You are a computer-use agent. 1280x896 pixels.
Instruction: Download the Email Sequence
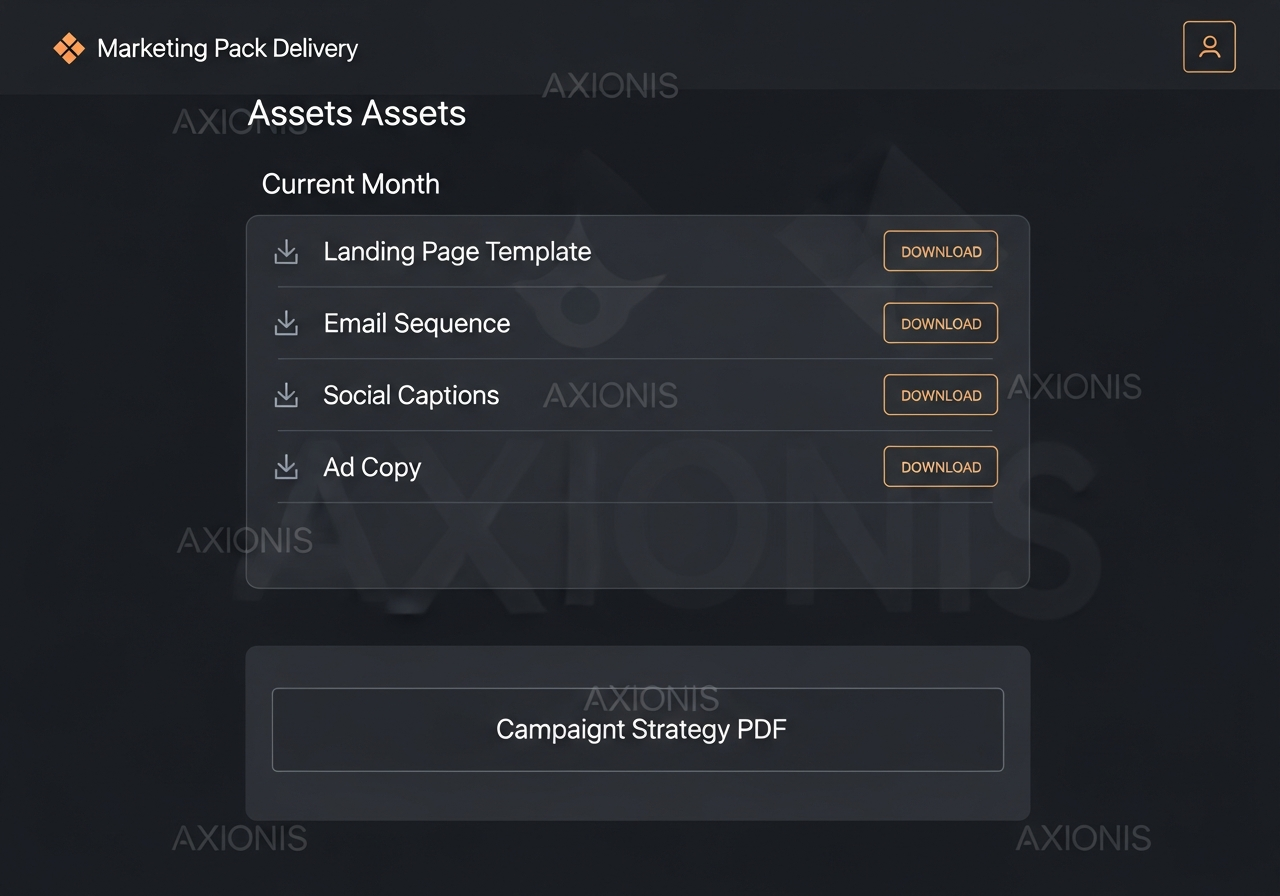pyautogui.click(x=940, y=323)
